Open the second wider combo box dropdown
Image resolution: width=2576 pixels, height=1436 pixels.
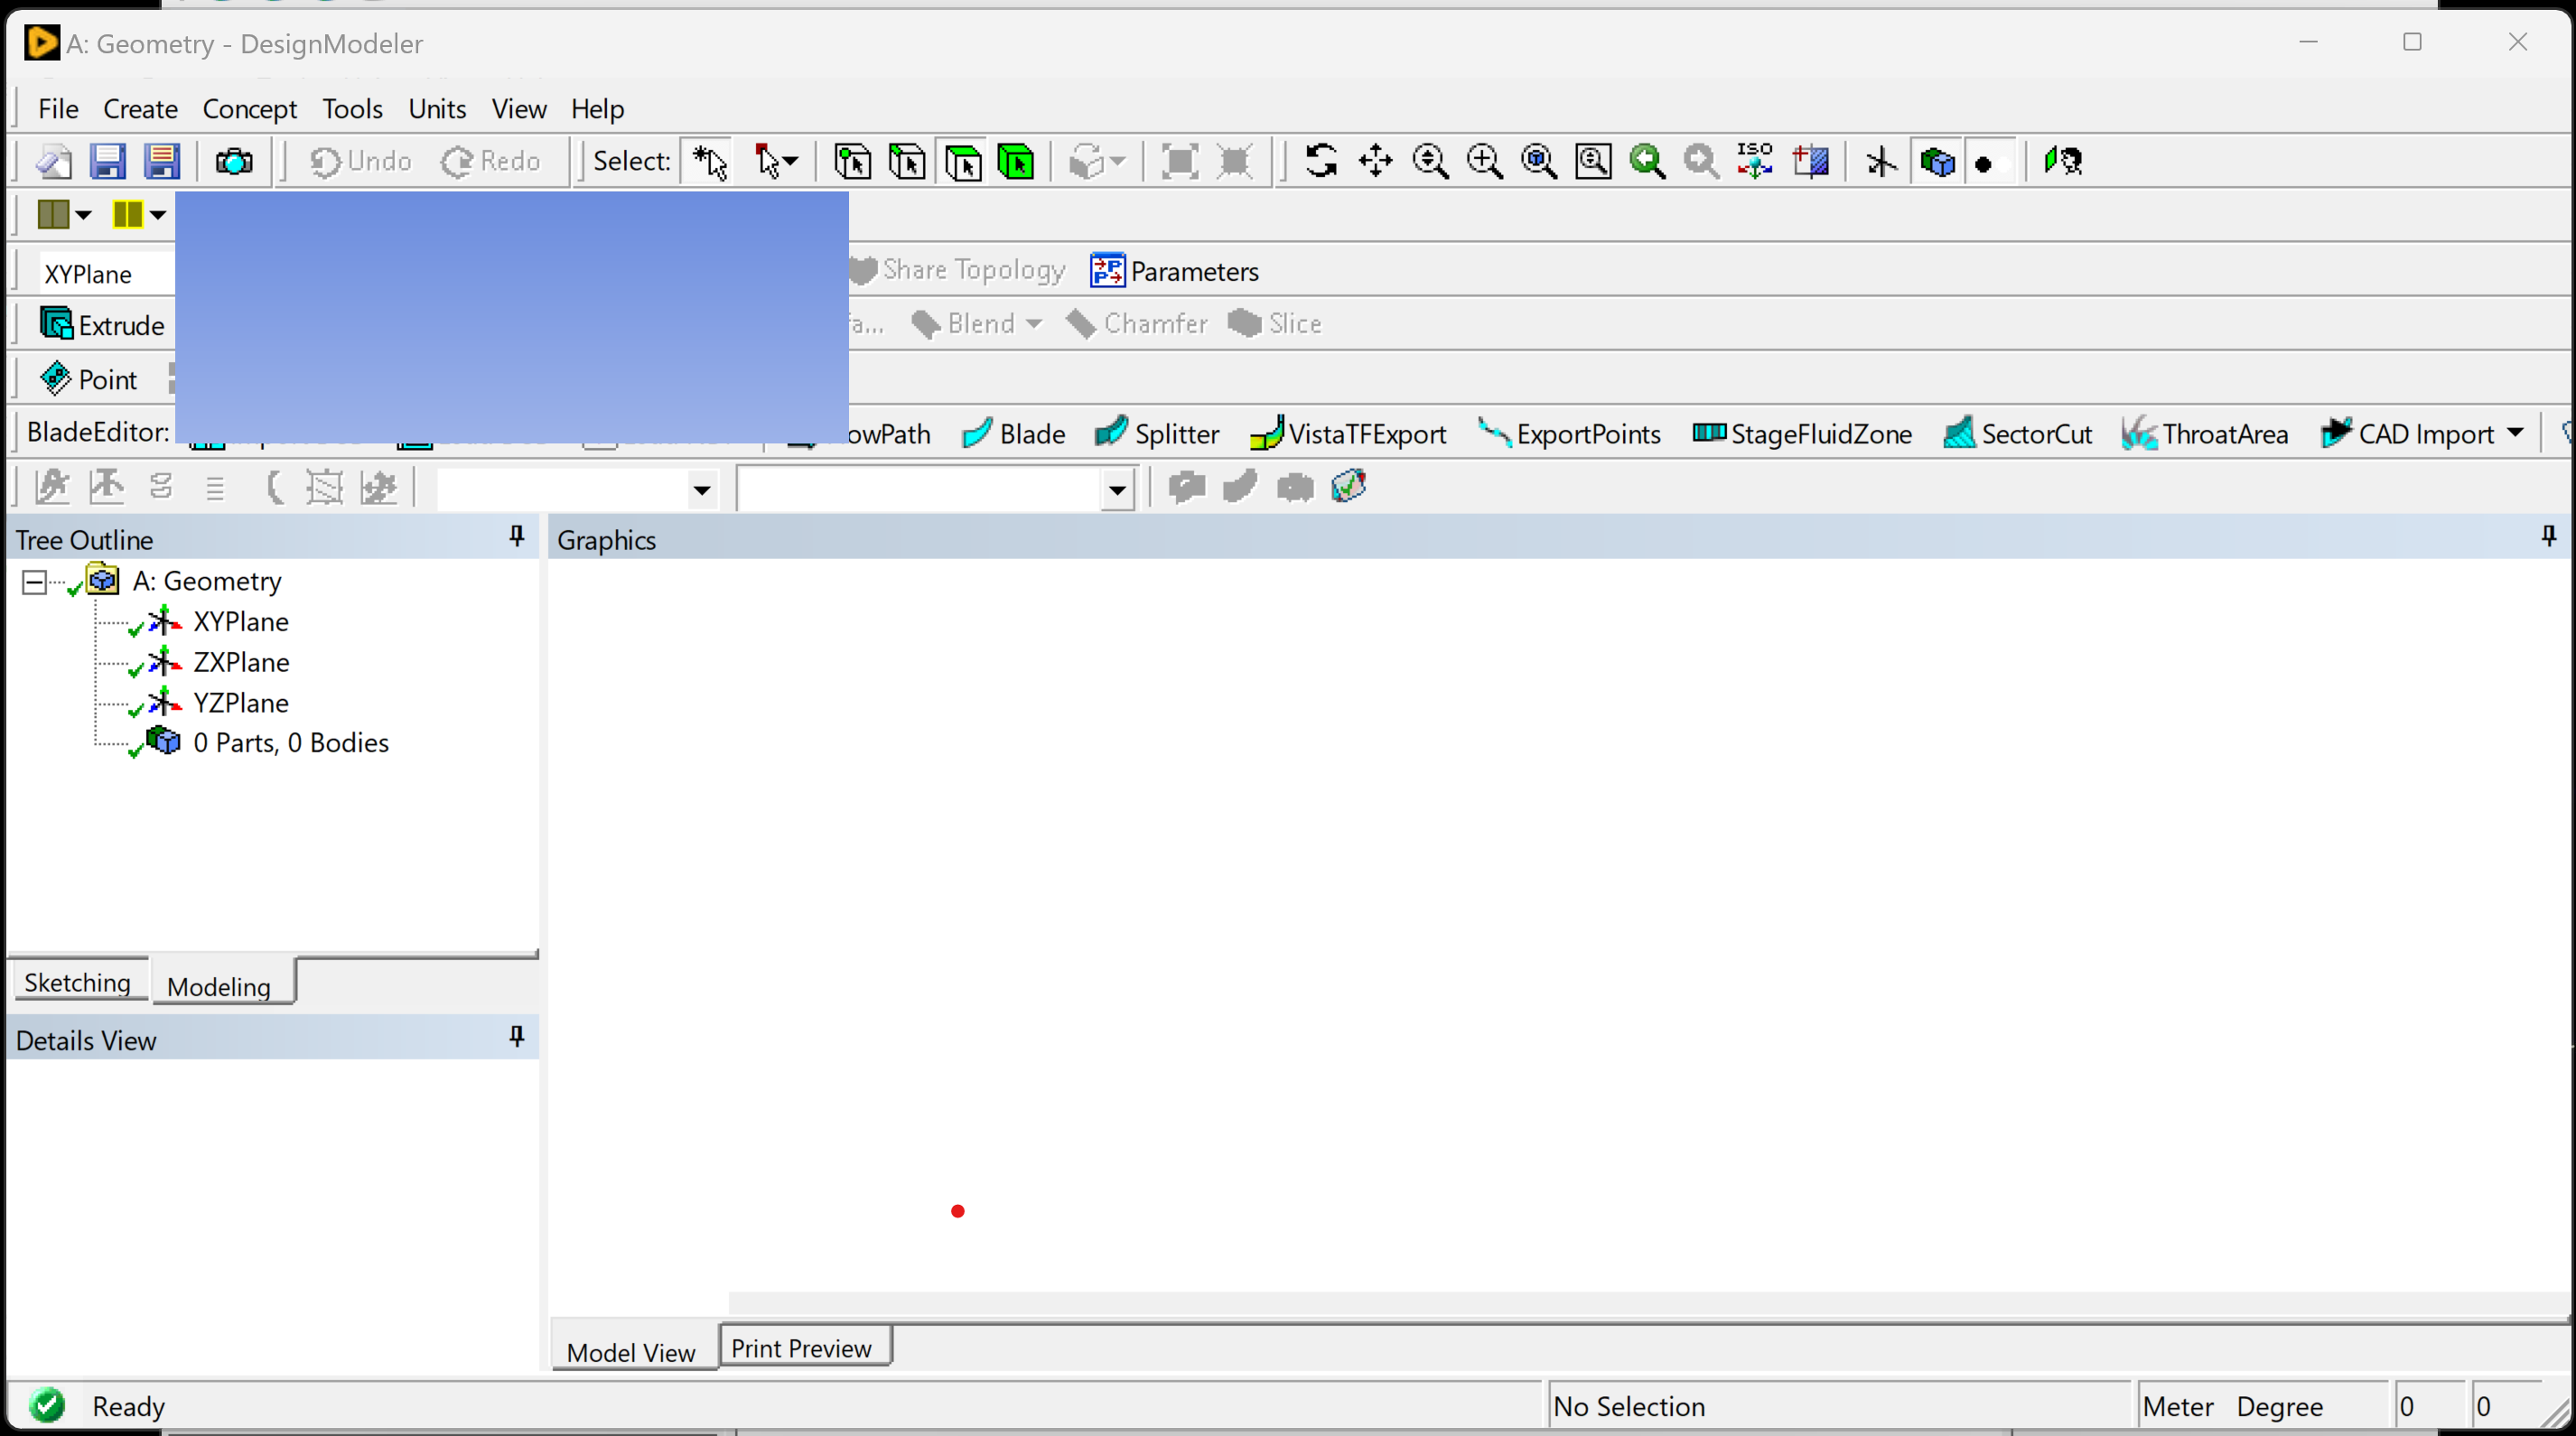pyautogui.click(x=1117, y=490)
